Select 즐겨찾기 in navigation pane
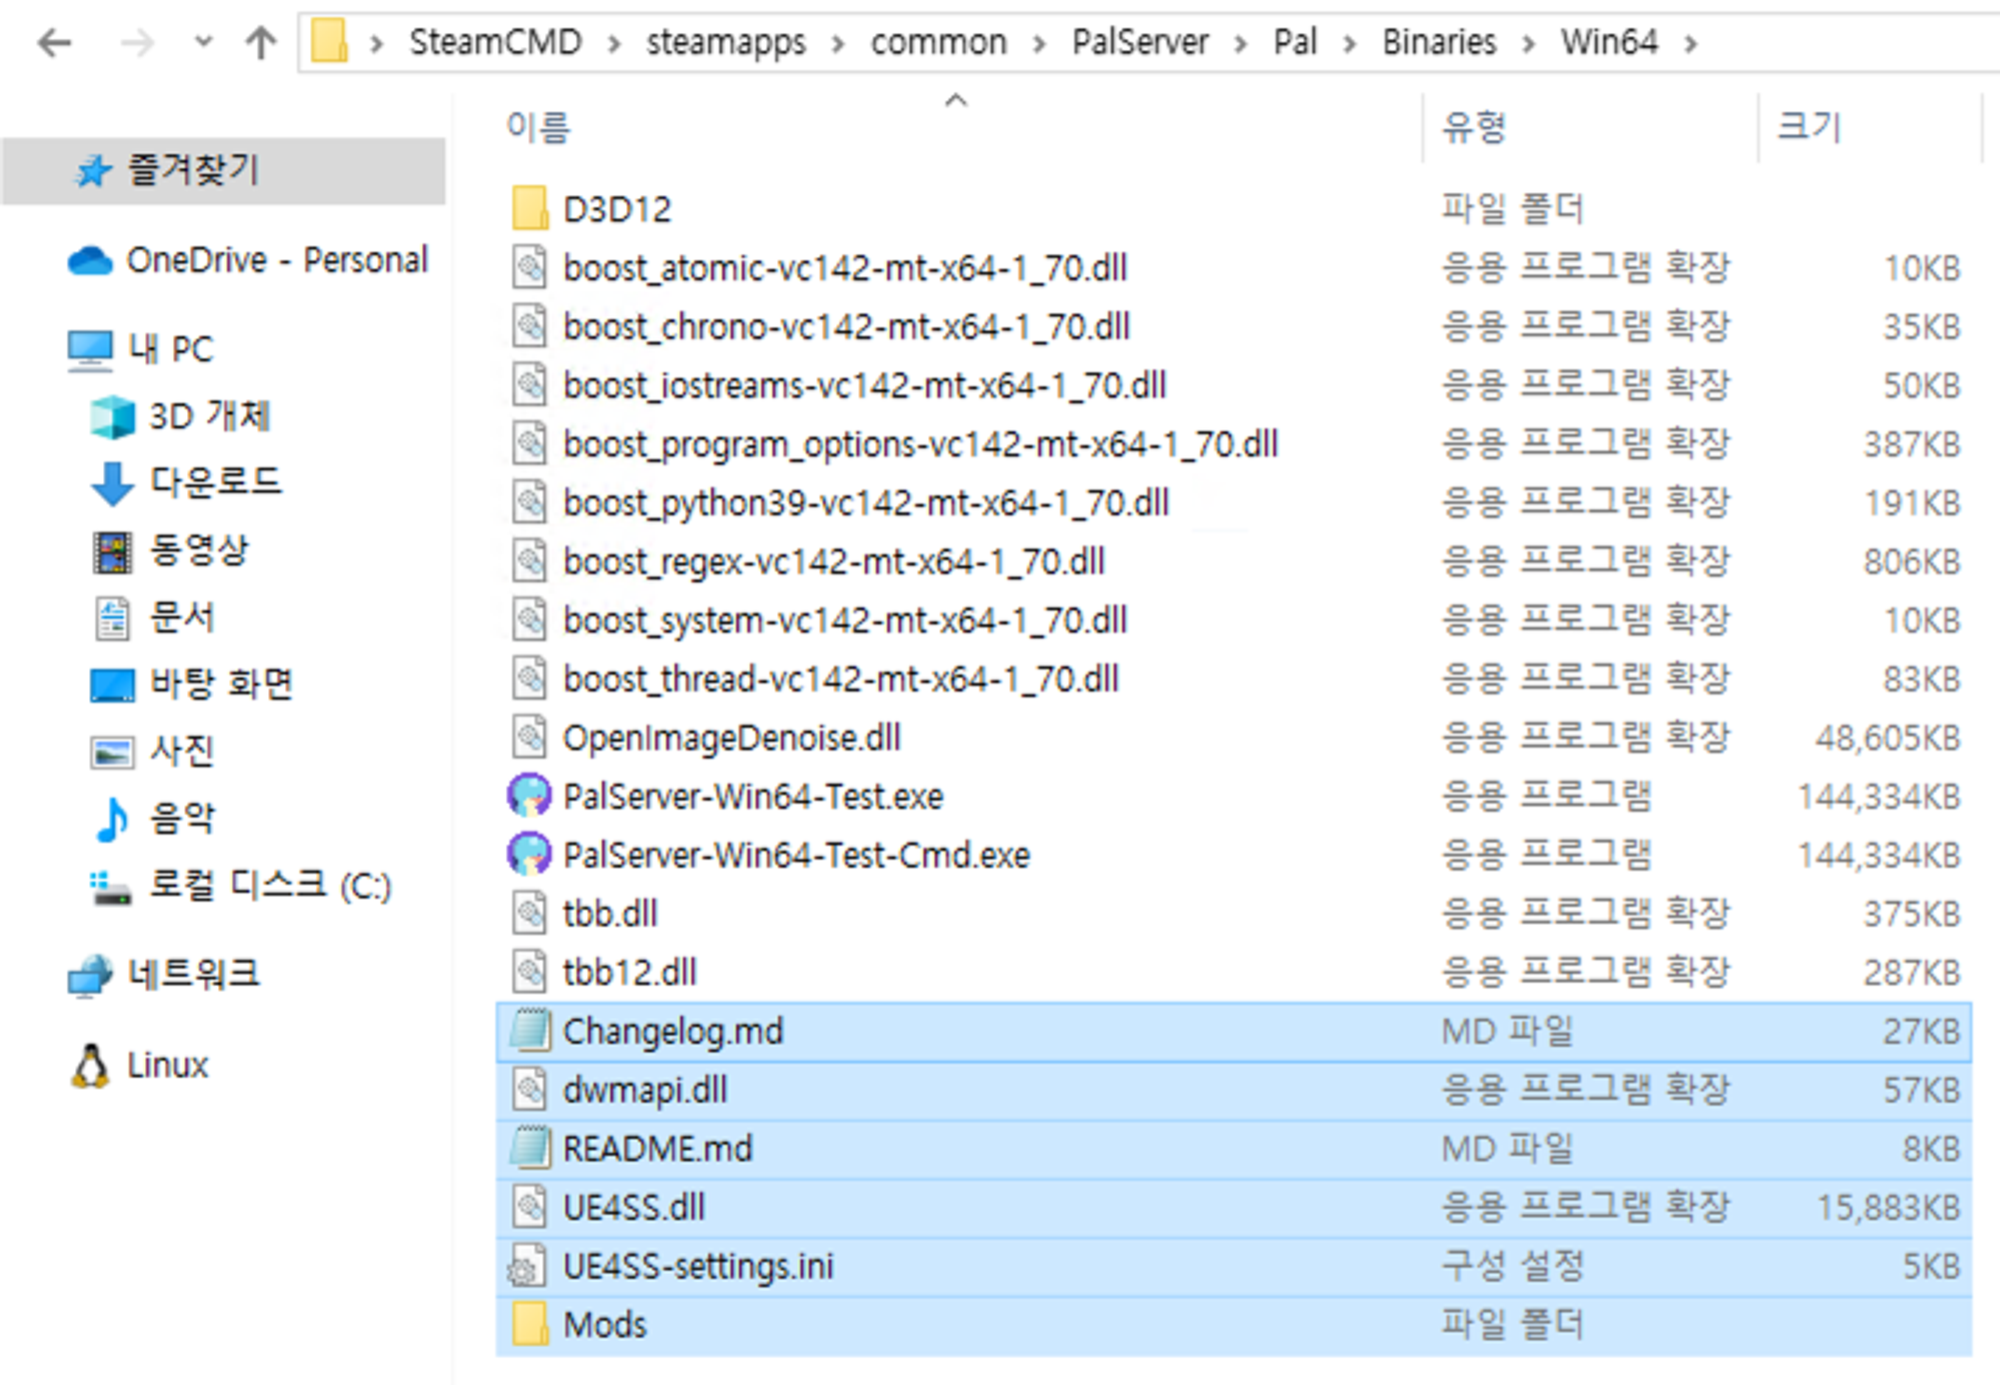The height and width of the screenshot is (1385, 2000). [x=192, y=171]
